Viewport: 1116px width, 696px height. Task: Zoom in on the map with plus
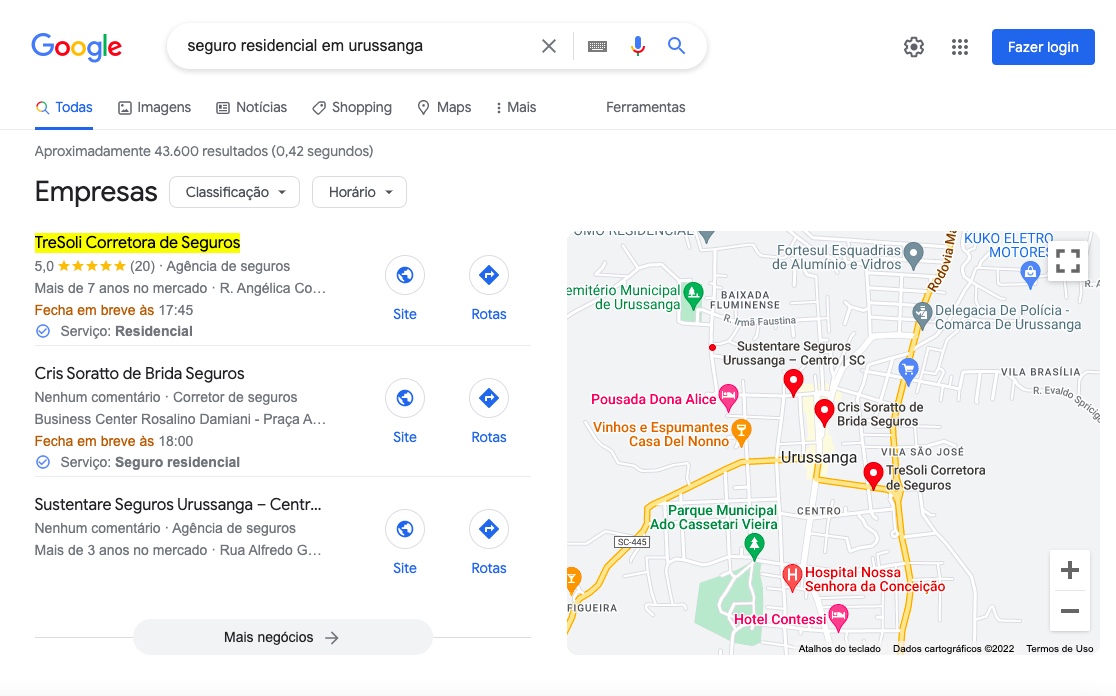click(1070, 570)
